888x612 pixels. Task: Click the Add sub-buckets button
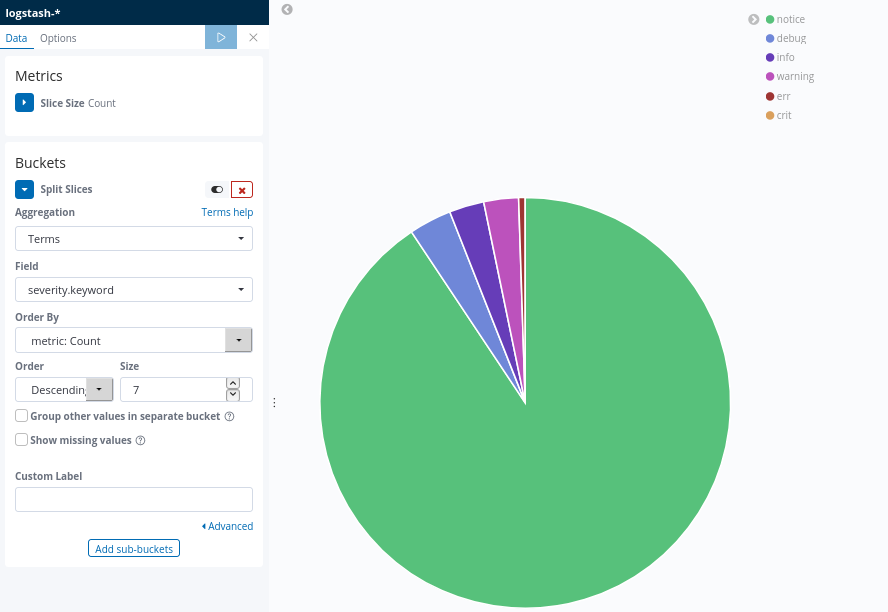[134, 548]
